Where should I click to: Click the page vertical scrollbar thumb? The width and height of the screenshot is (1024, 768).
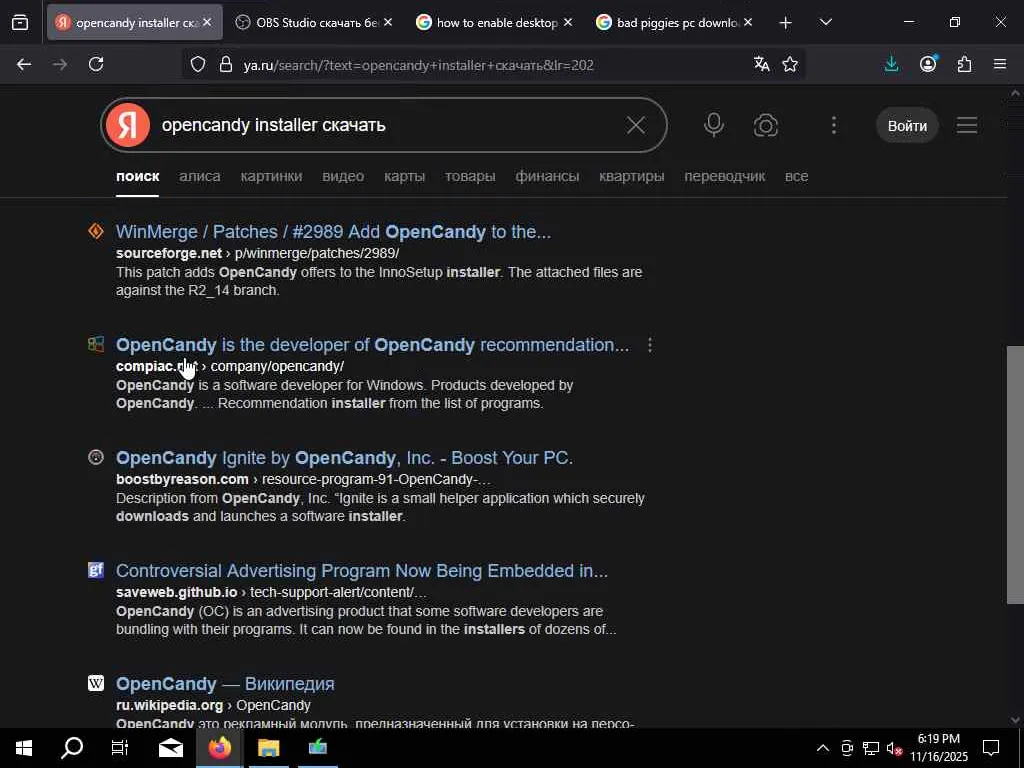pos(1015,475)
